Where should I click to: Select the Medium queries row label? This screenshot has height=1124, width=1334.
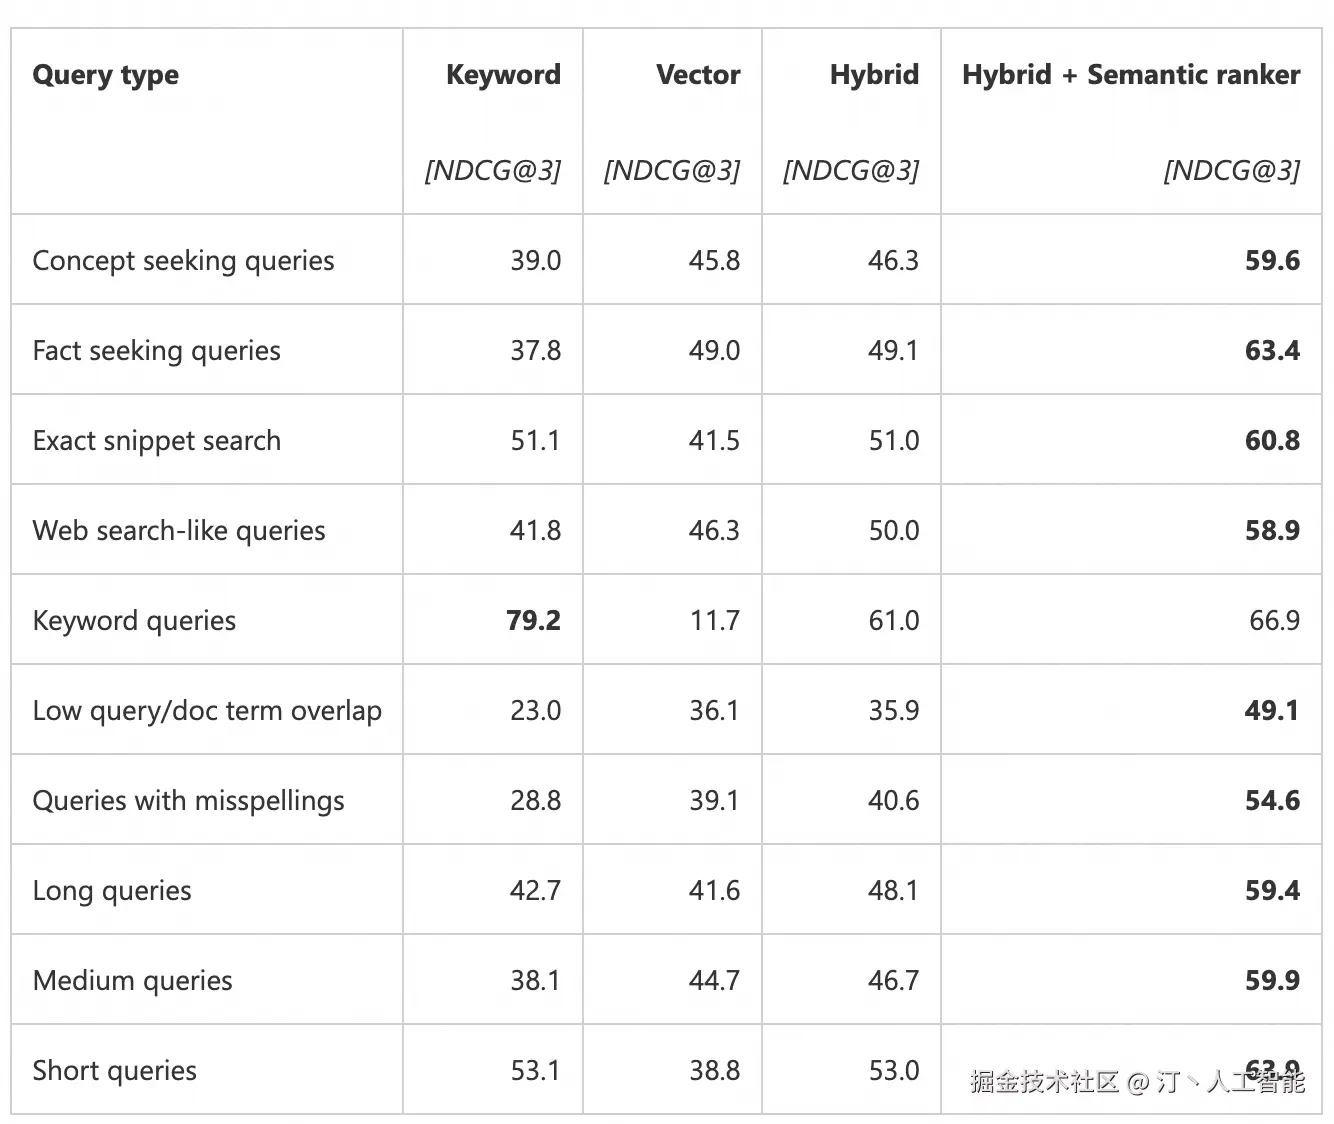tap(132, 981)
